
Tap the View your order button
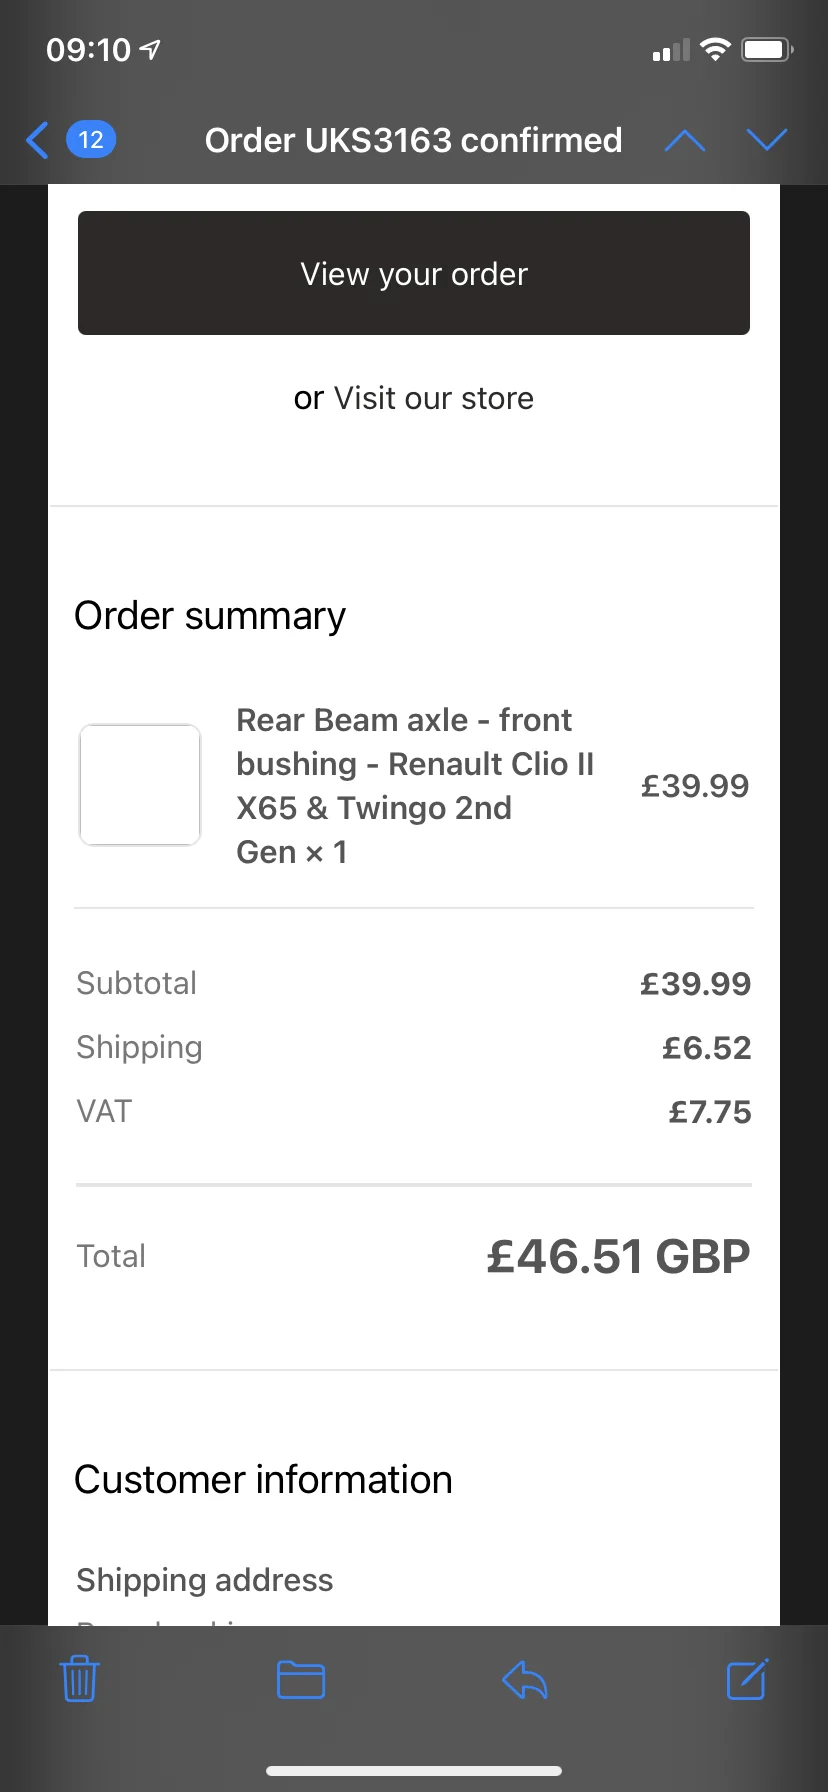coord(414,273)
